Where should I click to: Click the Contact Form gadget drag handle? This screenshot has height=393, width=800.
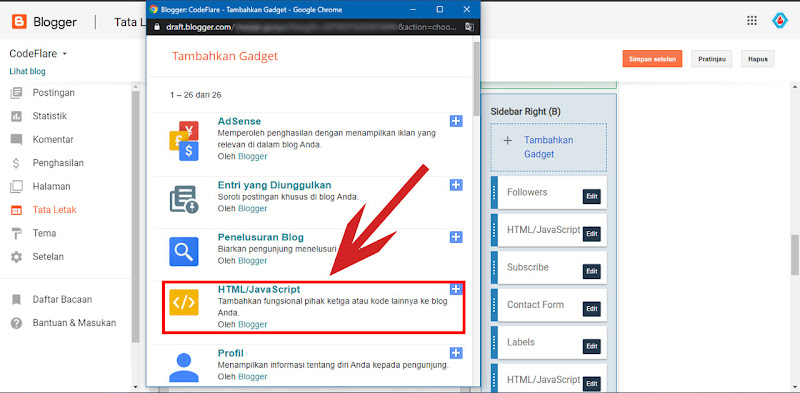click(x=494, y=305)
